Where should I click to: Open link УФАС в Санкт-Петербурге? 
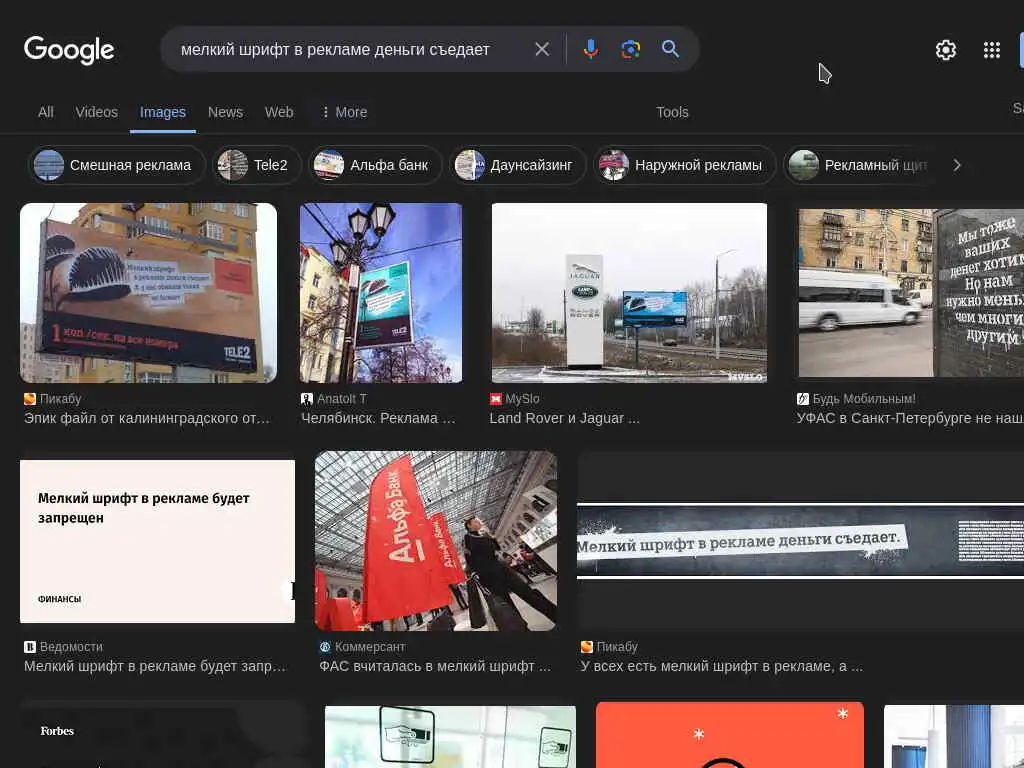pos(910,418)
